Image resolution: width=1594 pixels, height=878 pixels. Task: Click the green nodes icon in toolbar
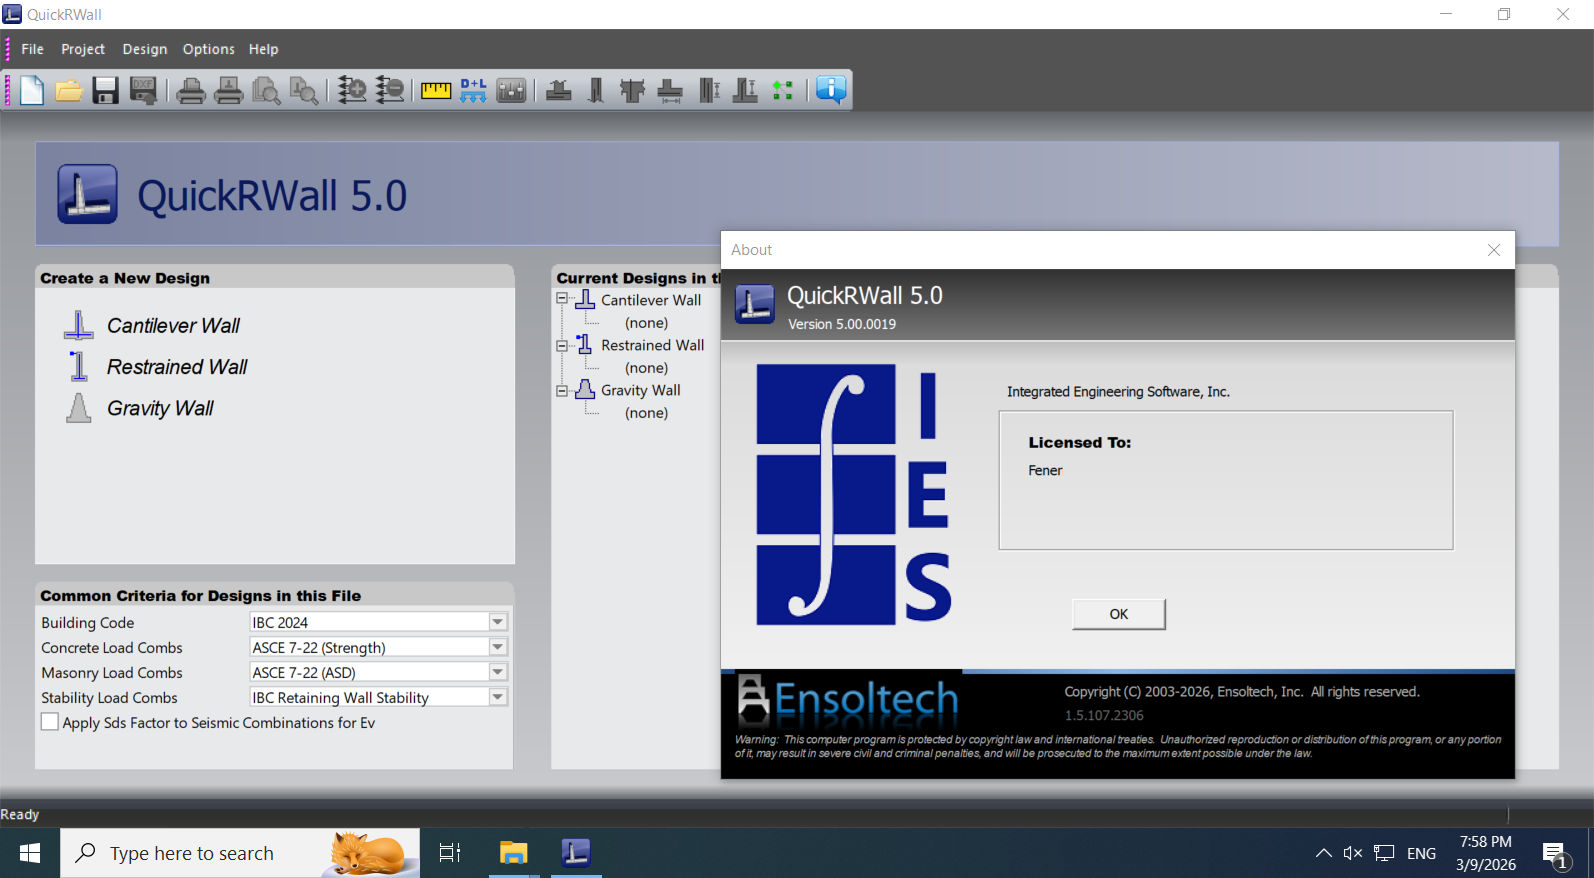click(782, 90)
